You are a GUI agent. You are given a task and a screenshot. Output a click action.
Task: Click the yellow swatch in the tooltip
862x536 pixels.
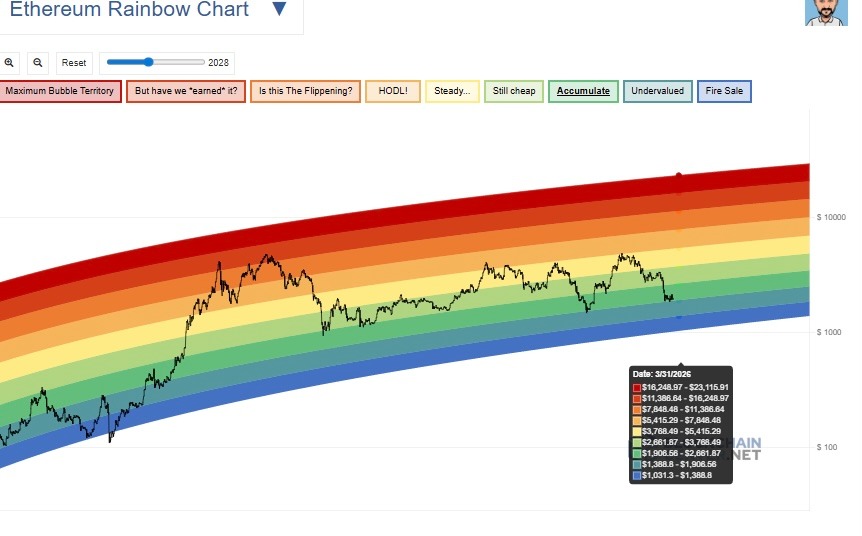tap(637, 432)
